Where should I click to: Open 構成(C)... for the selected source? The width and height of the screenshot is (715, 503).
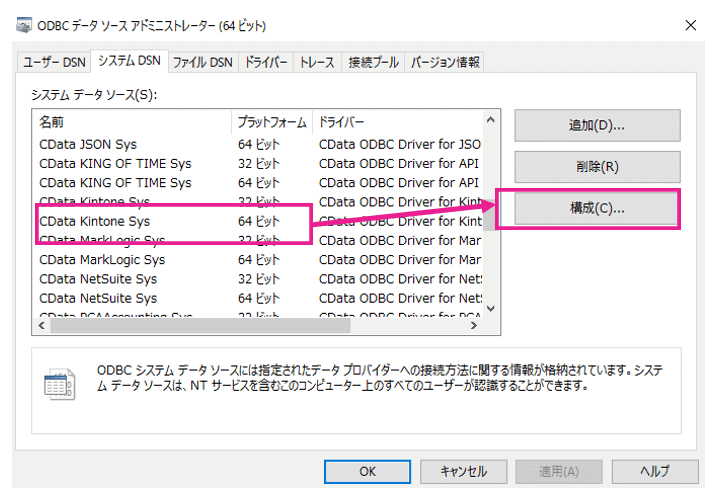pos(597,208)
